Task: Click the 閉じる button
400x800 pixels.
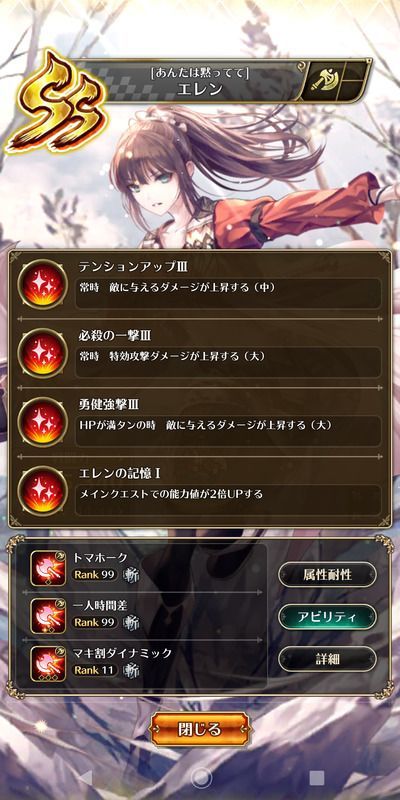Action: point(200,729)
